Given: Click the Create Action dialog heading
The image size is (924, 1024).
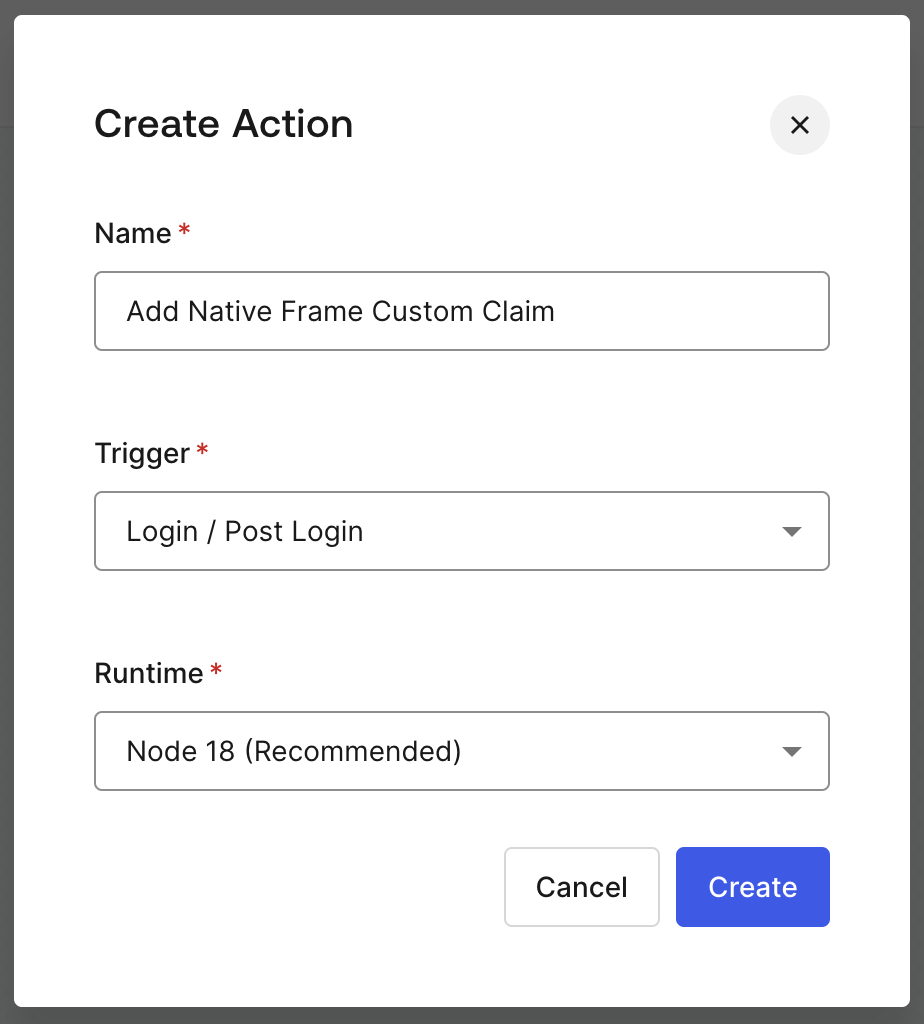Looking at the screenshot, I should [224, 123].
